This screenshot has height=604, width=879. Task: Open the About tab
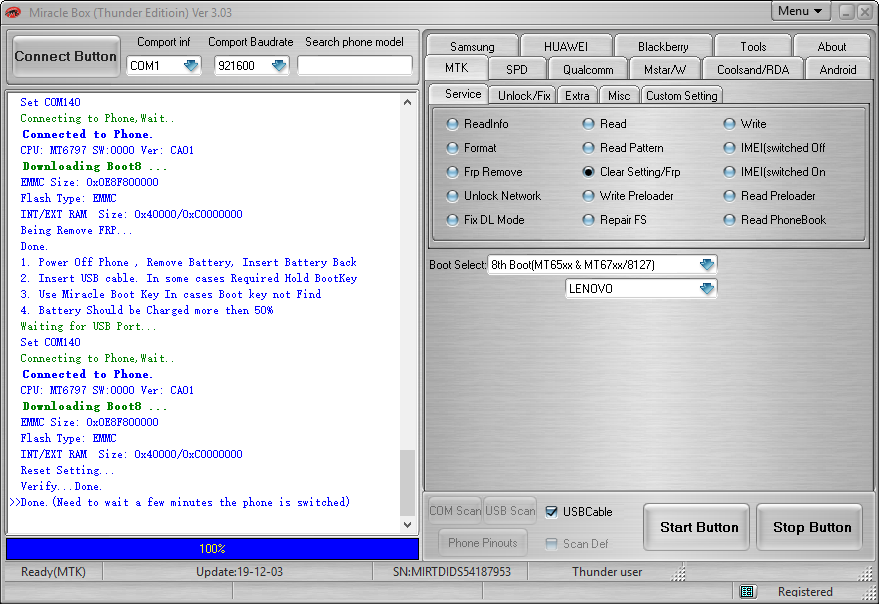(x=831, y=46)
